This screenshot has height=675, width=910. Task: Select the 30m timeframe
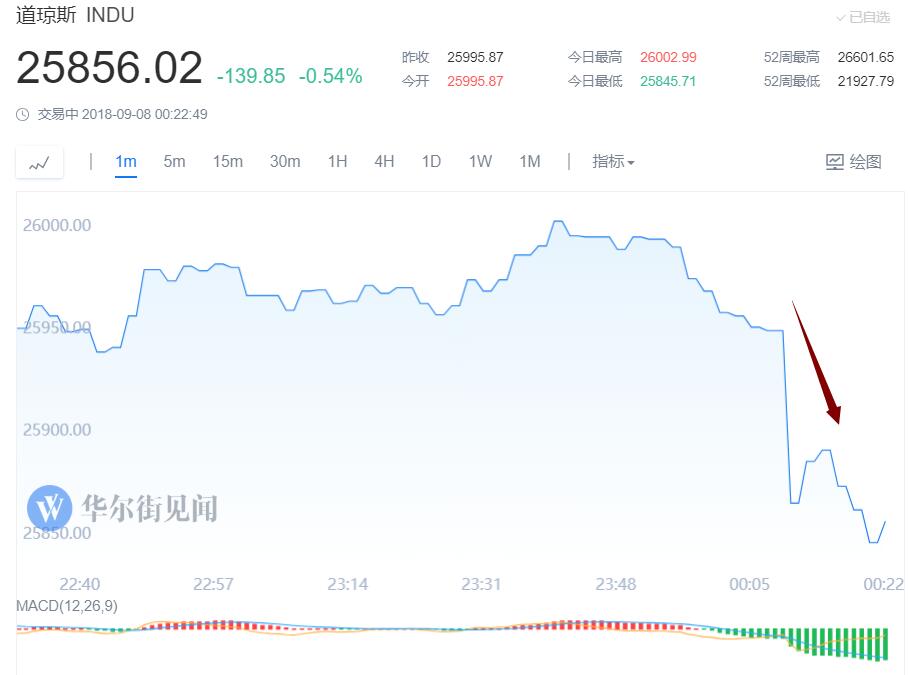[x=285, y=161]
